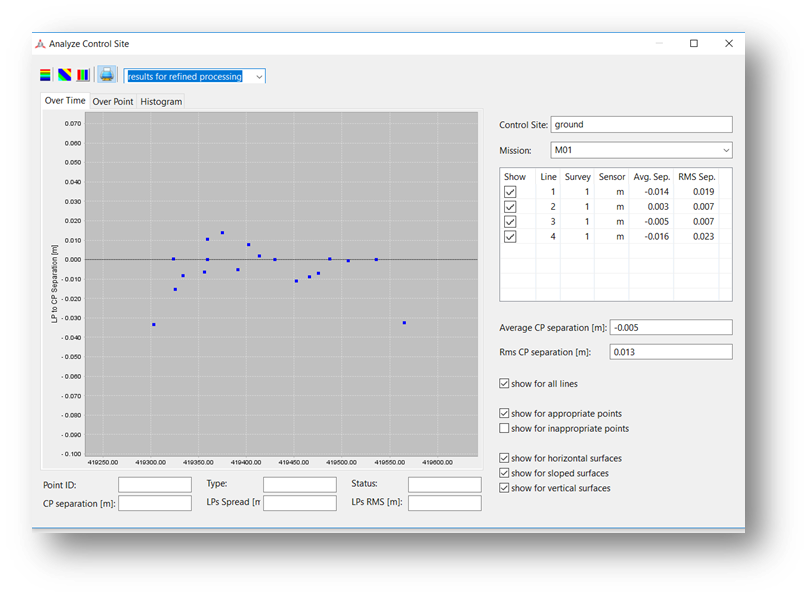Disable show for vertical surfaces
The width and height of the screenshot is (810, 598).
coord(504,488)
